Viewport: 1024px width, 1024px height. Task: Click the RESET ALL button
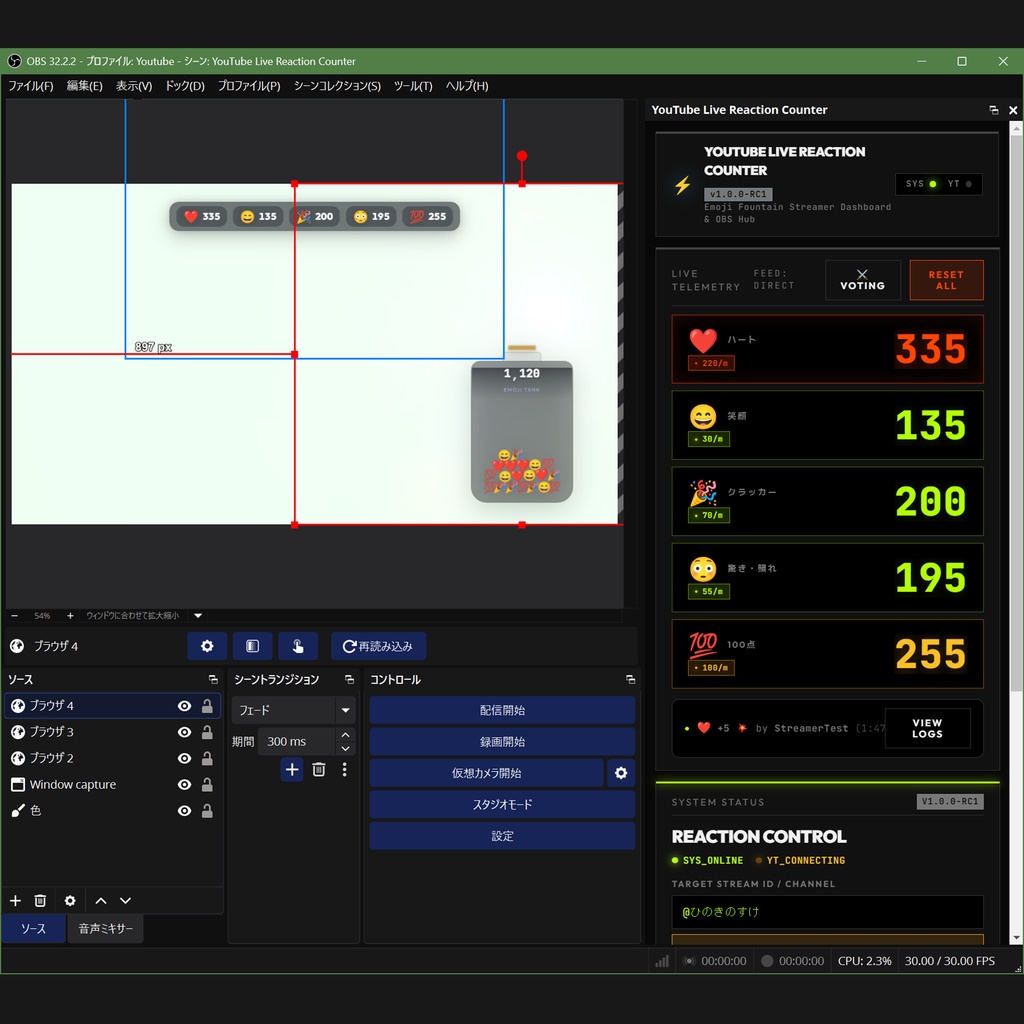coord(946,280)
